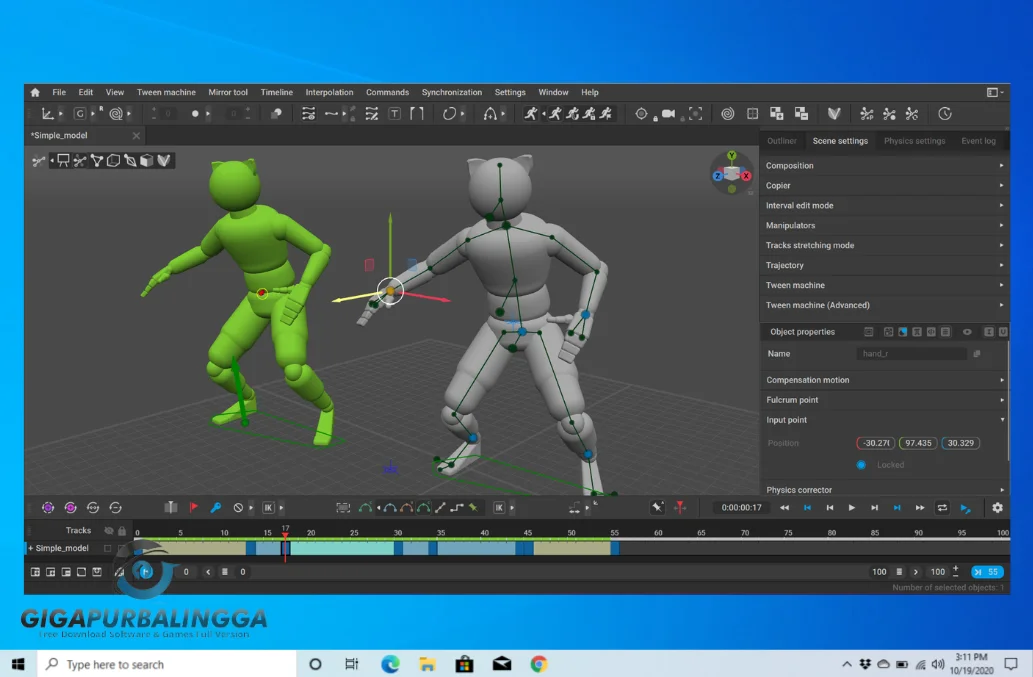Click the Y position field 97.435

click(918, 443)
